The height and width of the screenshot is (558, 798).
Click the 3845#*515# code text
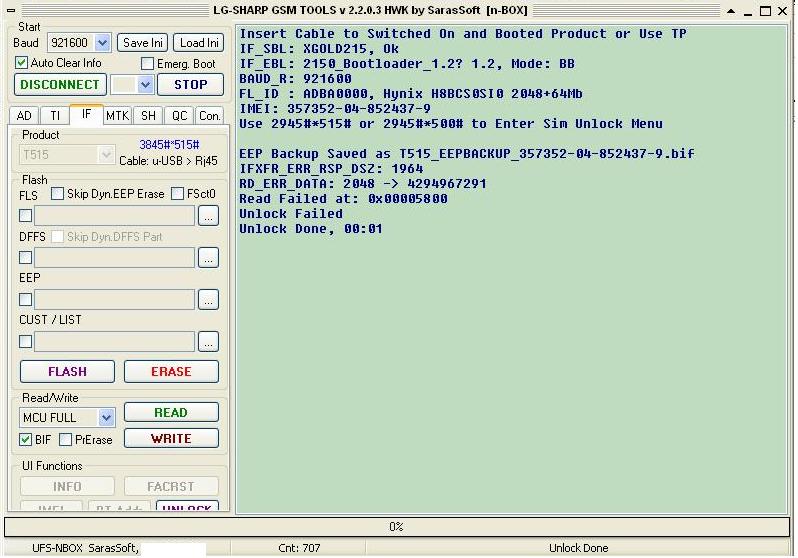click(169, 145)
